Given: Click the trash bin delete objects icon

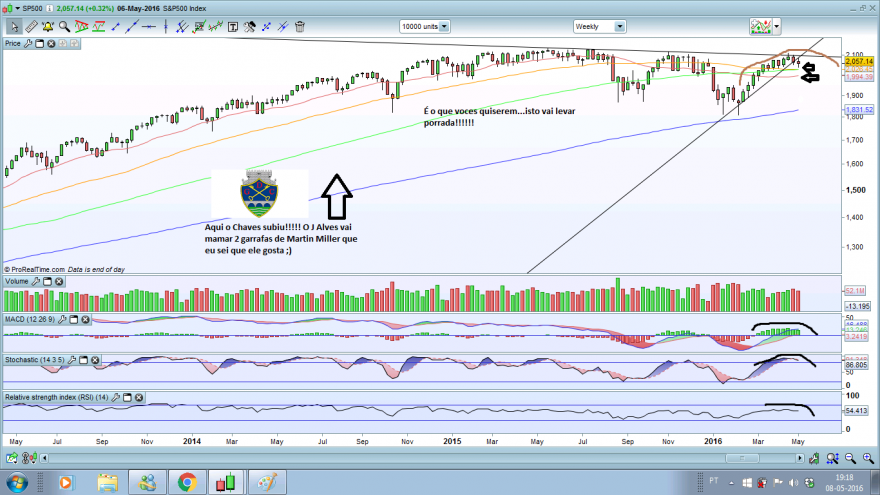Looking at the screenshot, I should [300, 26].
